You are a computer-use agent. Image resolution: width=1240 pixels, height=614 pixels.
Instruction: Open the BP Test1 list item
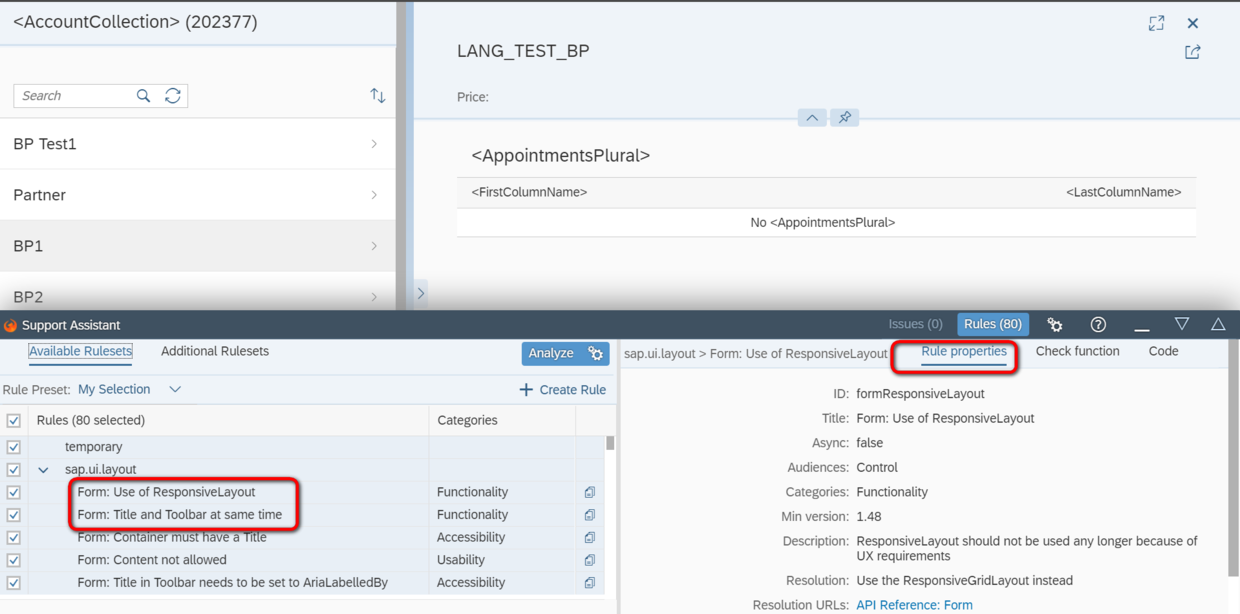[197, 144]
